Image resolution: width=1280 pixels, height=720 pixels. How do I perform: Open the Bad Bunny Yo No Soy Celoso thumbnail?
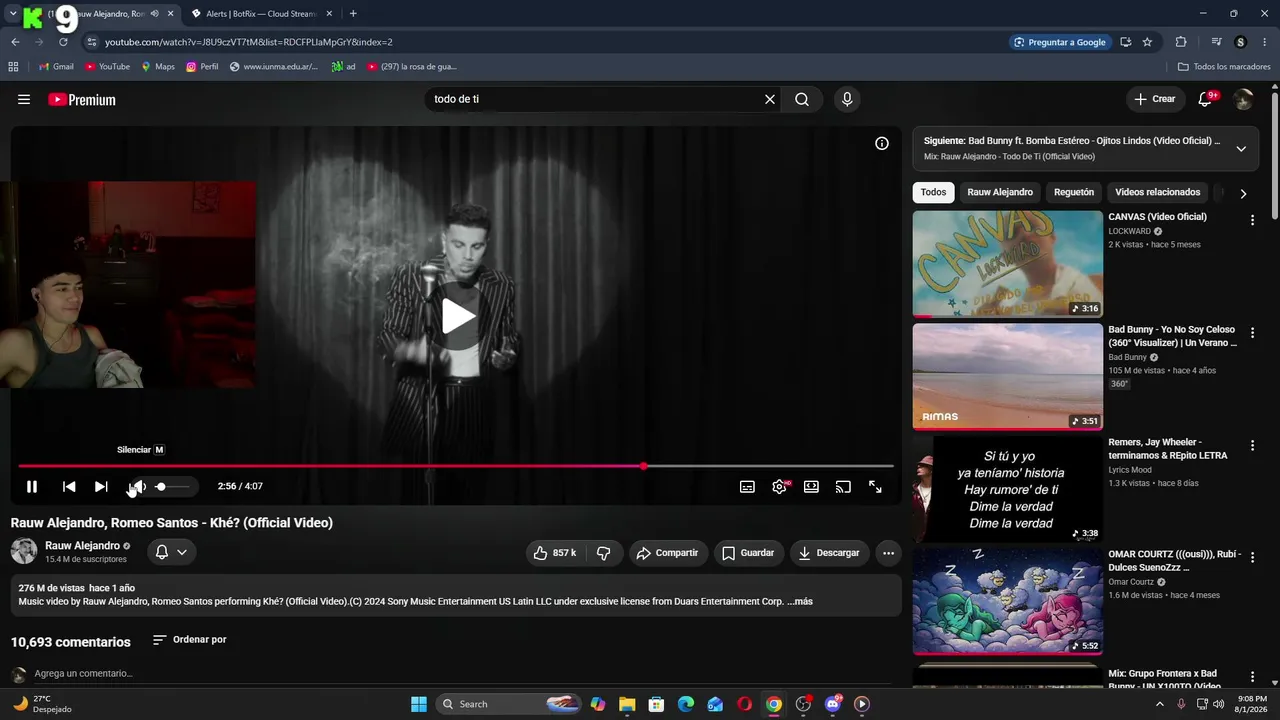(1008, 377)
